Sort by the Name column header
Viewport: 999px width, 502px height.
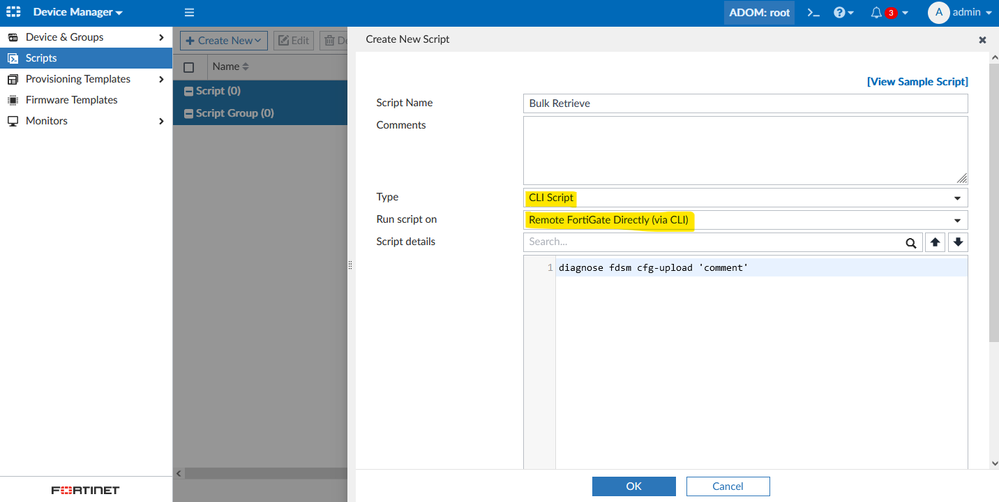[231, 66]
